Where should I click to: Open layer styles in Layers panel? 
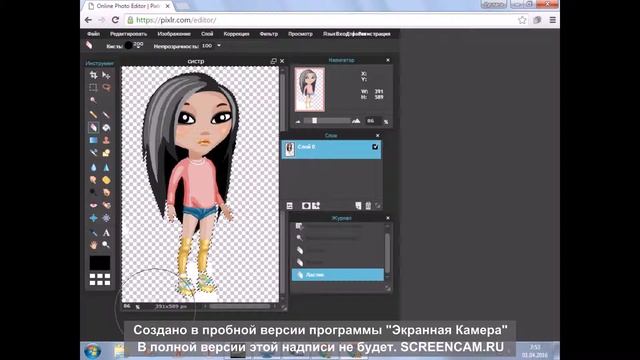point(316,206)
